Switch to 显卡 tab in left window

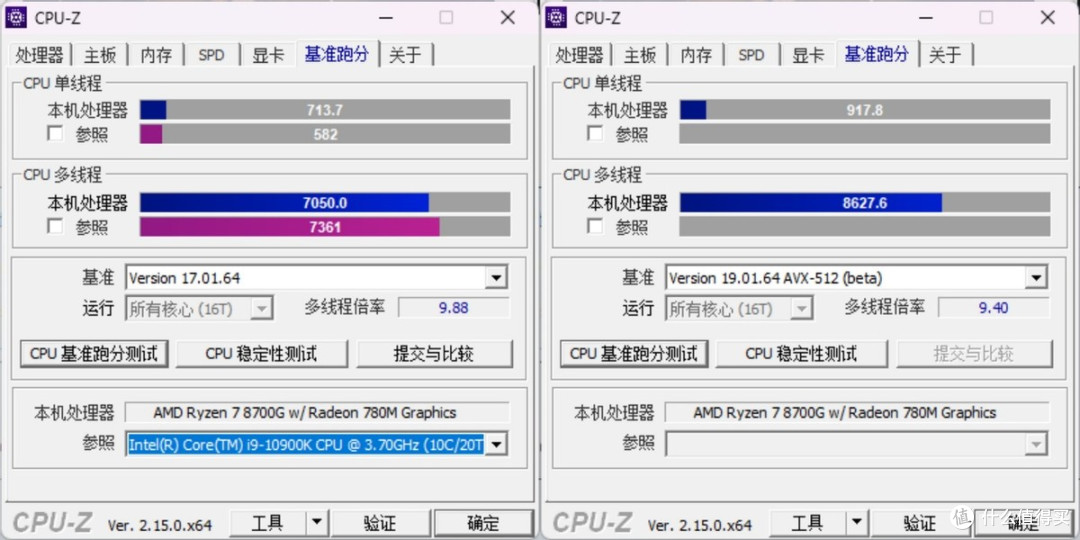tap(268, 55)
